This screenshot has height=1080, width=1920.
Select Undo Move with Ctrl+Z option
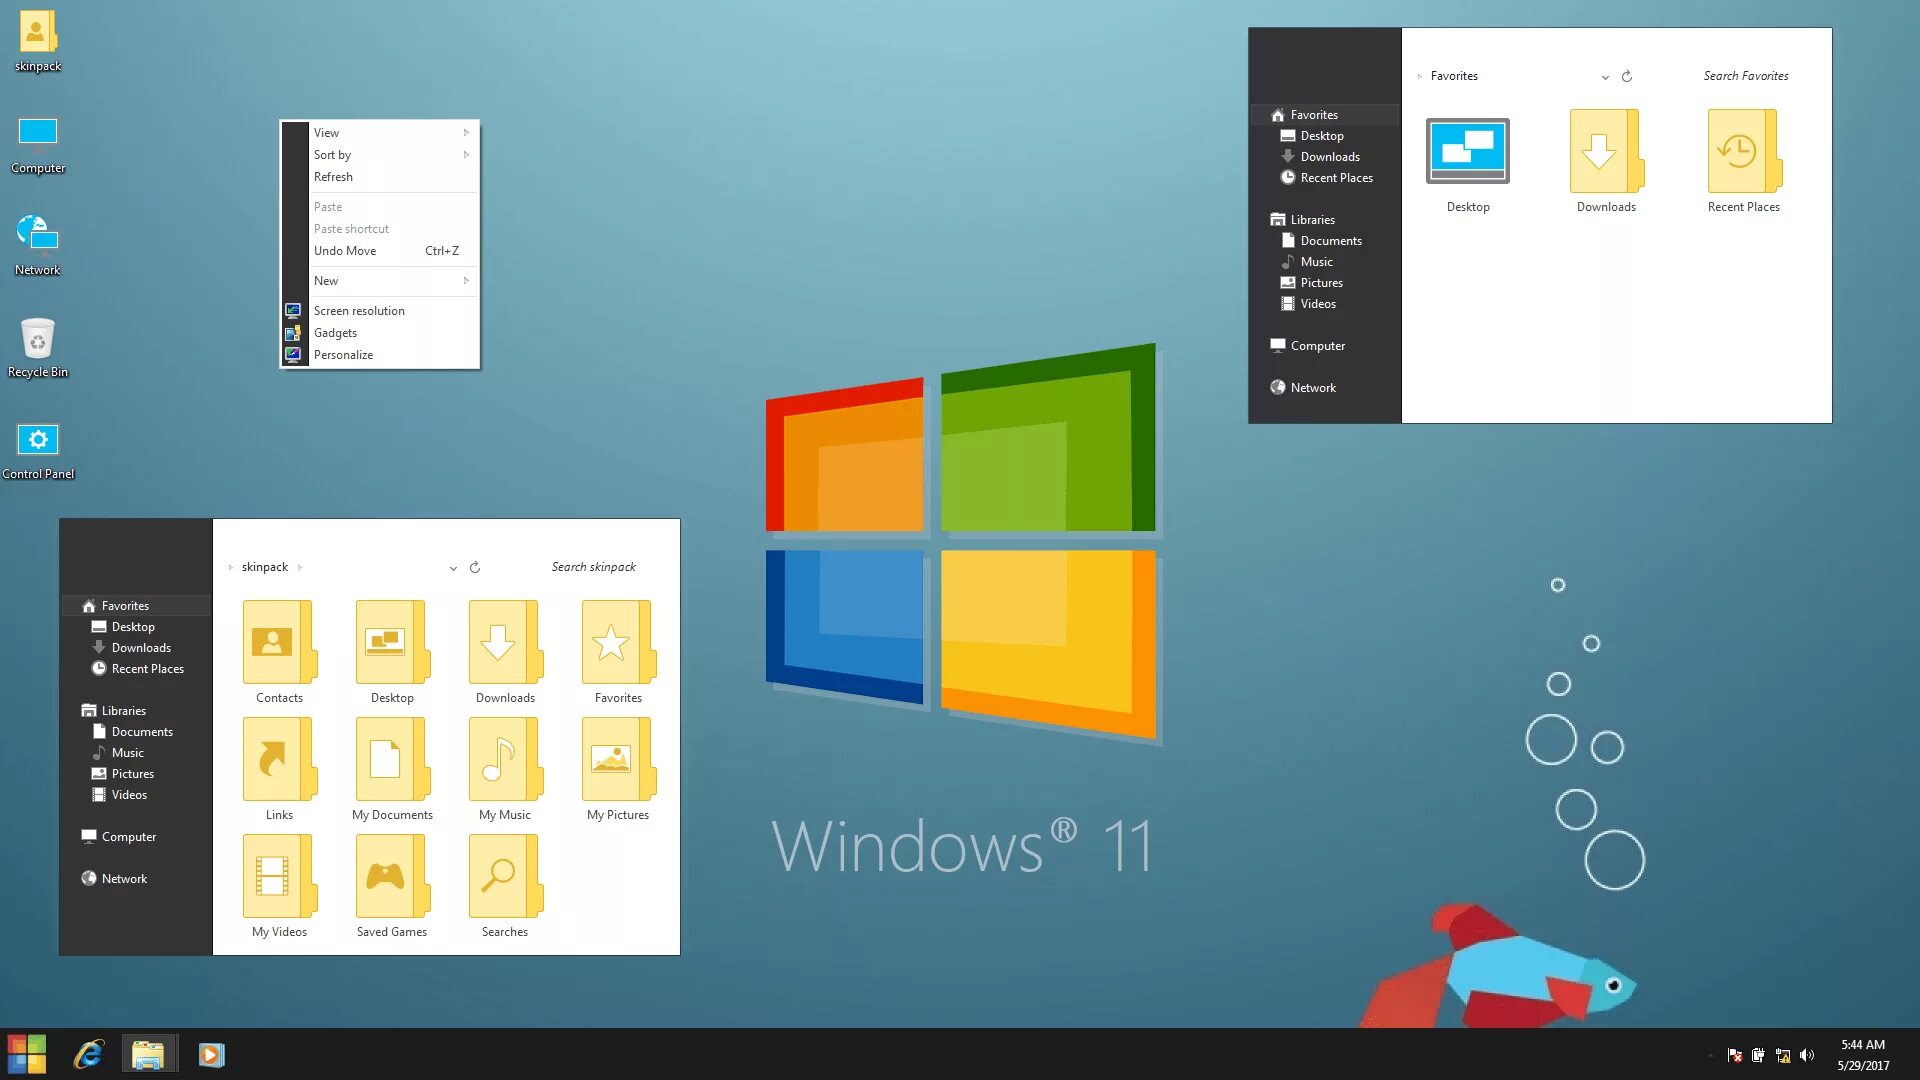point(382,251)
